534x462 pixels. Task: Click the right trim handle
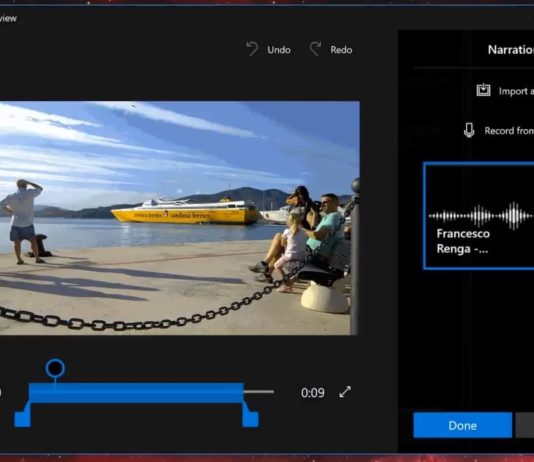[x=250, y=415]
